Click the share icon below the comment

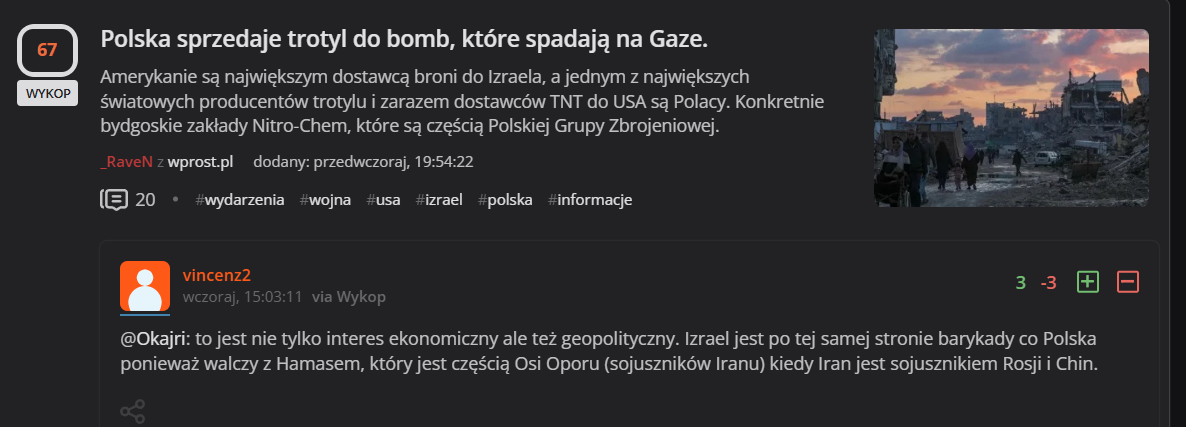132,411
